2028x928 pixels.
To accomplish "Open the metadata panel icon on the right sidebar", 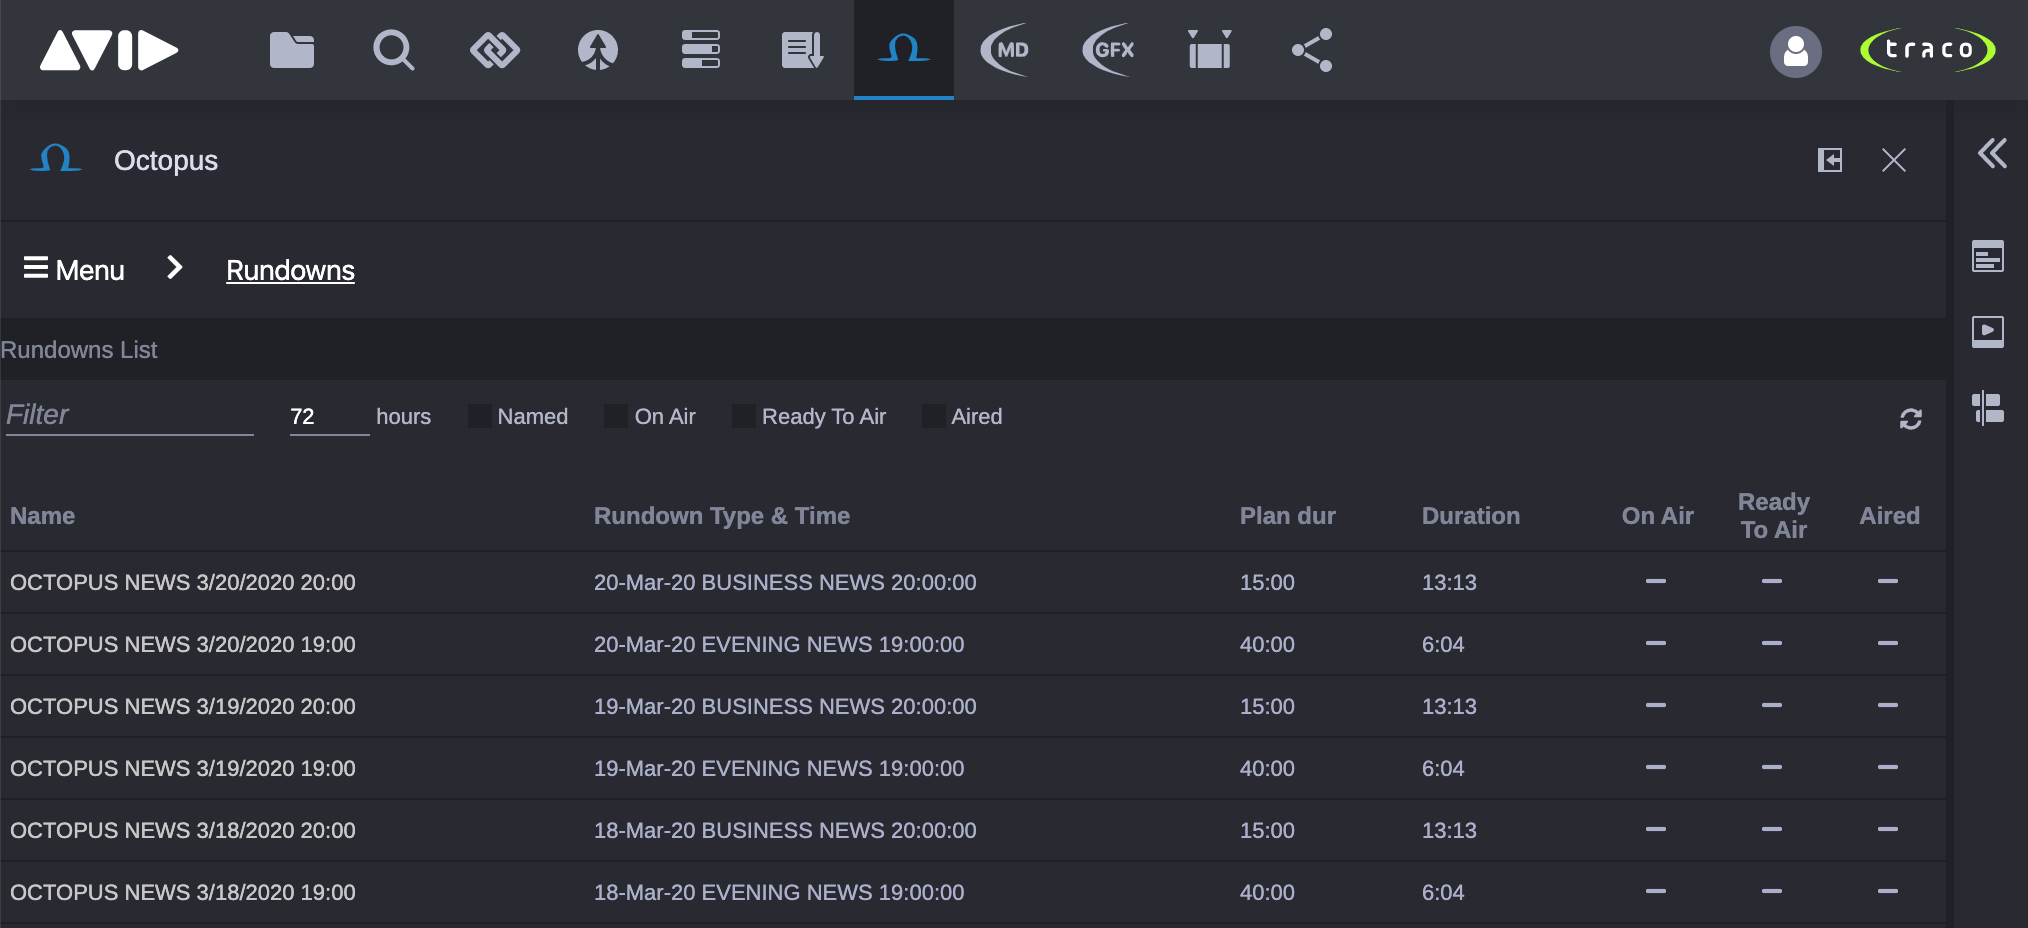I will point(1989,256).
